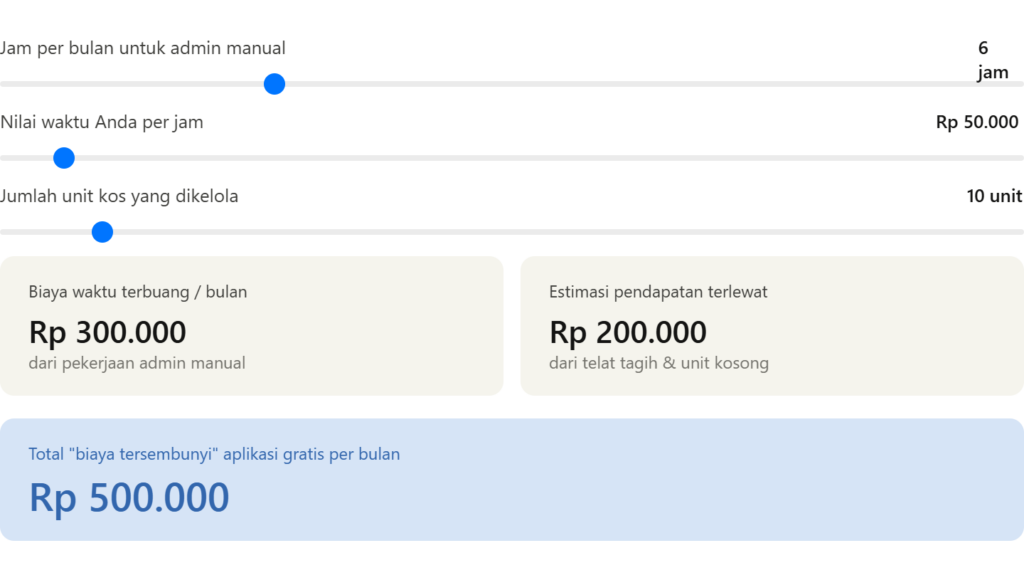Click the "dari pekerjaan admin manual" caption
The image size is (1024, 575).
click(x=137, y=363)
